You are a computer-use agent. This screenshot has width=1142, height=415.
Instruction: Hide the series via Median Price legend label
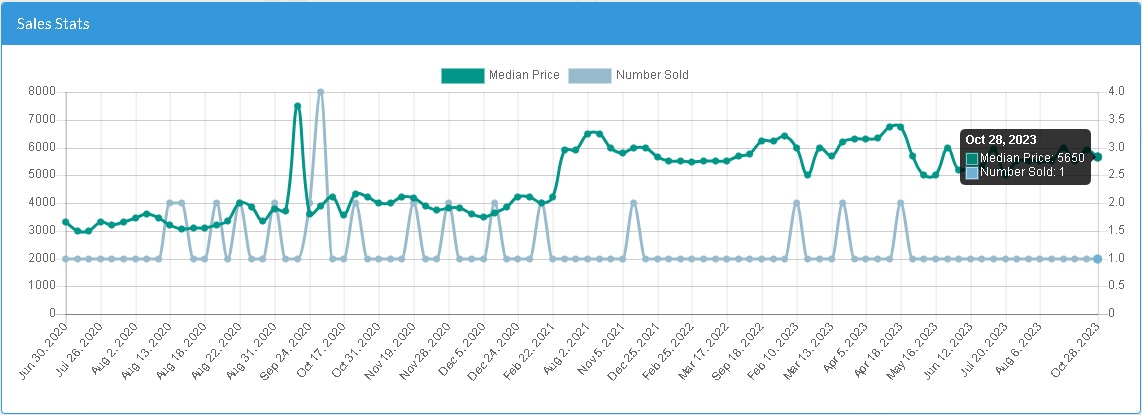pyautogui.click(x=524, y=75)
